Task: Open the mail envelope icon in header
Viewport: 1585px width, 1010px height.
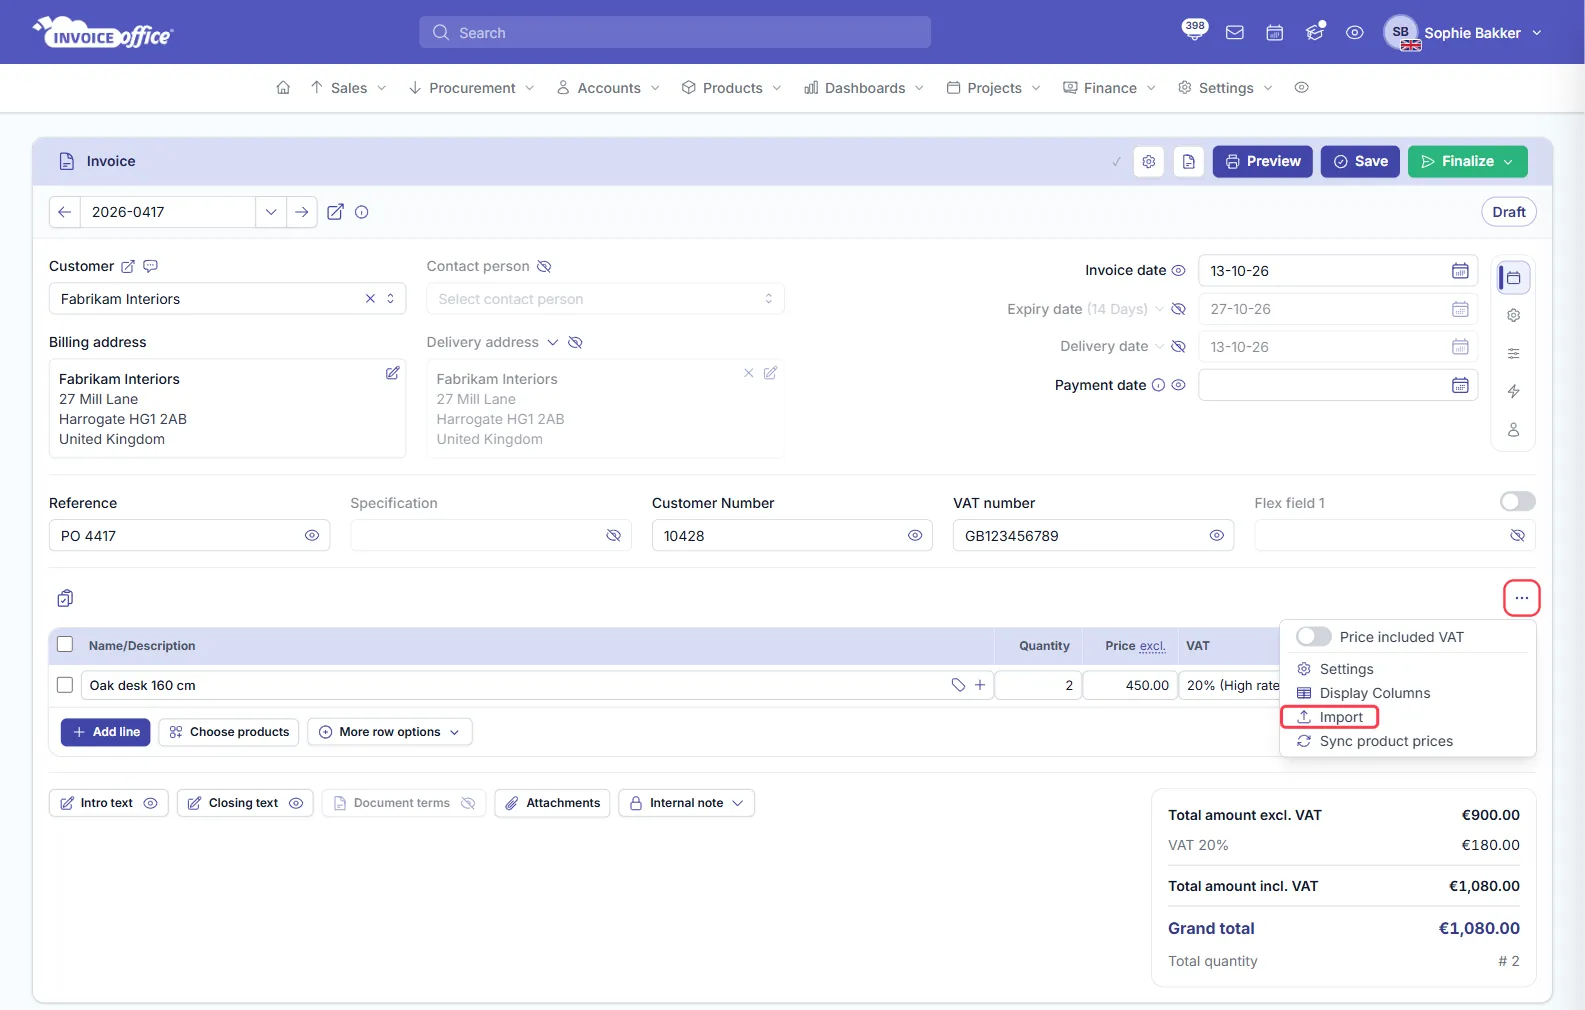Action: click(1235, 33)
